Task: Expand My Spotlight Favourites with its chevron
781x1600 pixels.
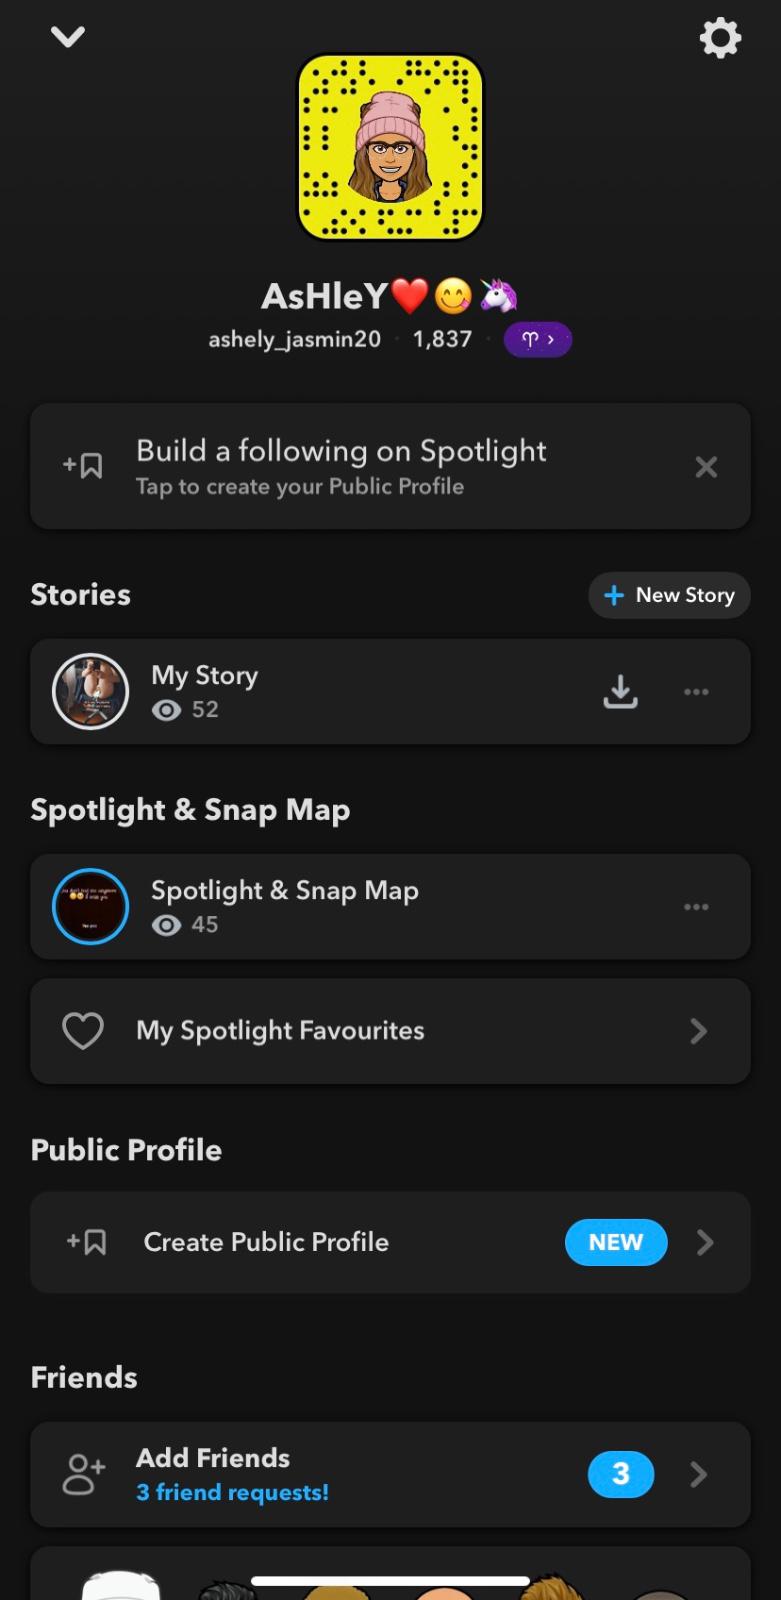Action: pyautogui.click(x=699, y=1031)
